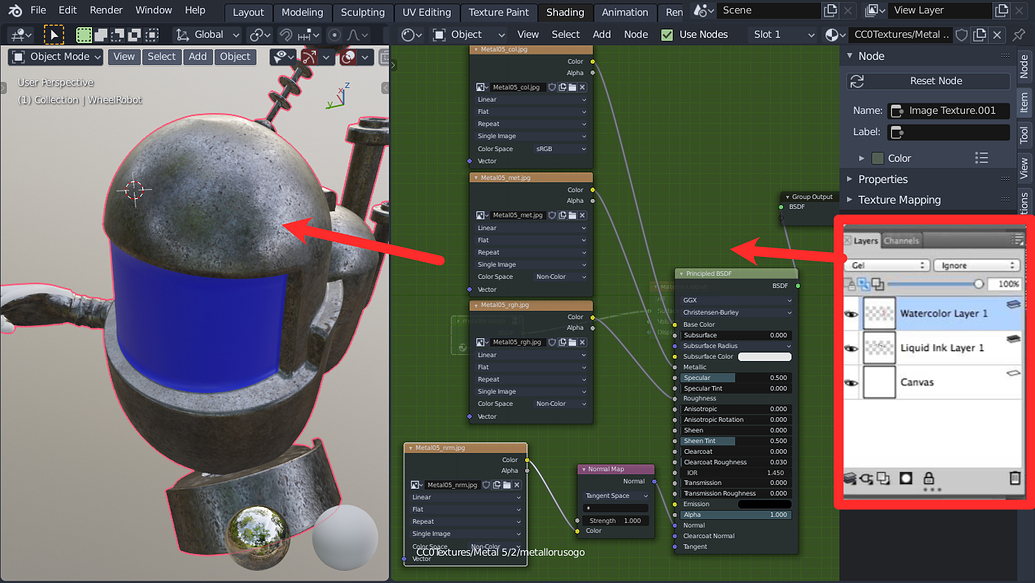Toggle viewport overlays icon
The height and width of the screenshot is (583, 1035).
point(349,57)
